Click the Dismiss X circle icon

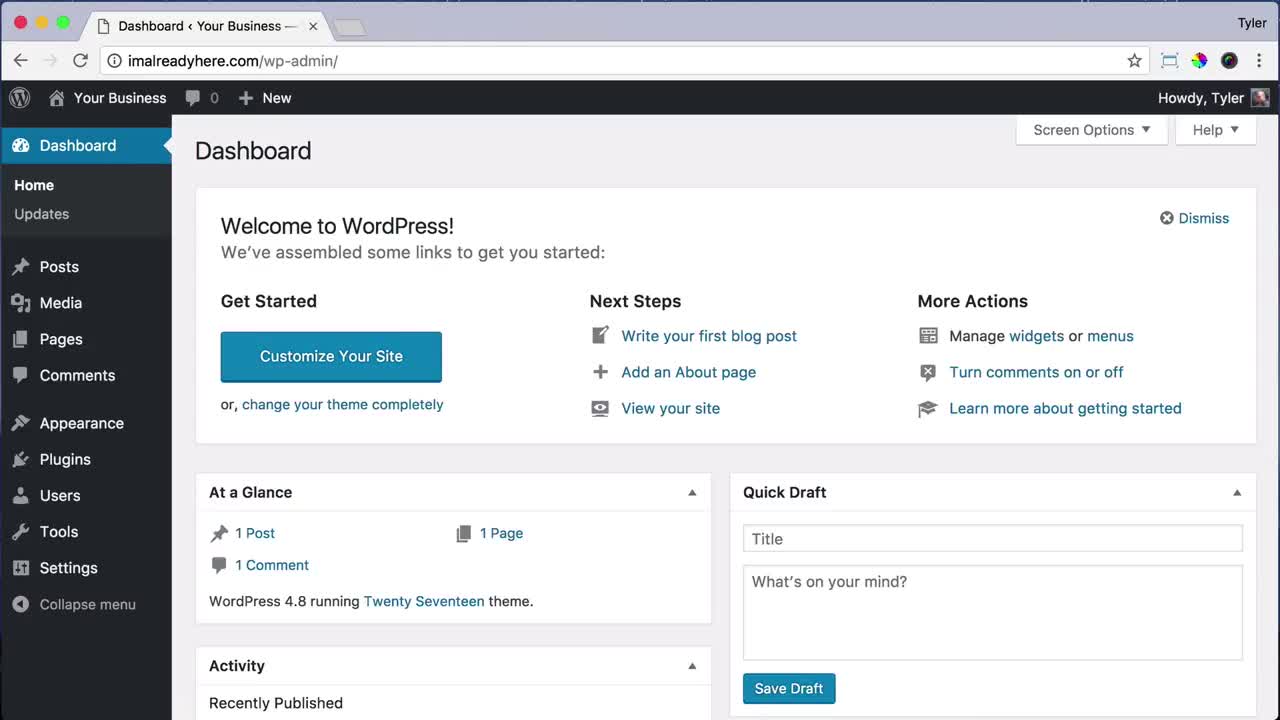tap(1166, 218)
